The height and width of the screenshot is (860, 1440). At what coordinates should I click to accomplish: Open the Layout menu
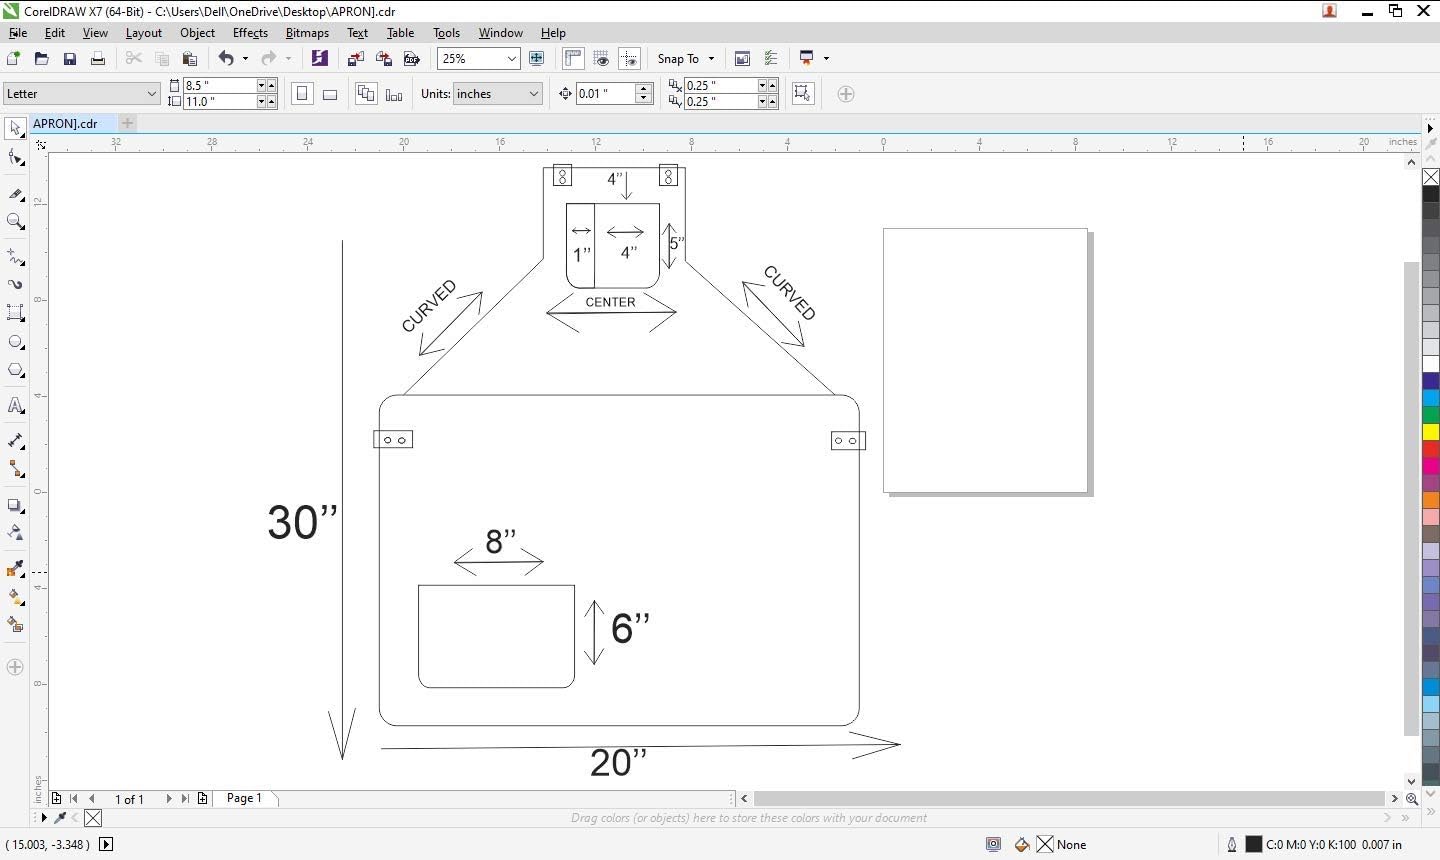point(143,33)
